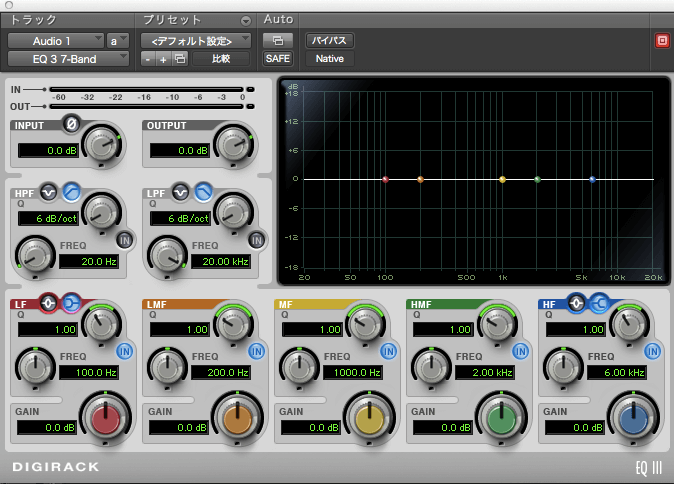Viewport: 674px width, 484px height.
Task: Click the green HMF gain knob
Action: point(501,418)
